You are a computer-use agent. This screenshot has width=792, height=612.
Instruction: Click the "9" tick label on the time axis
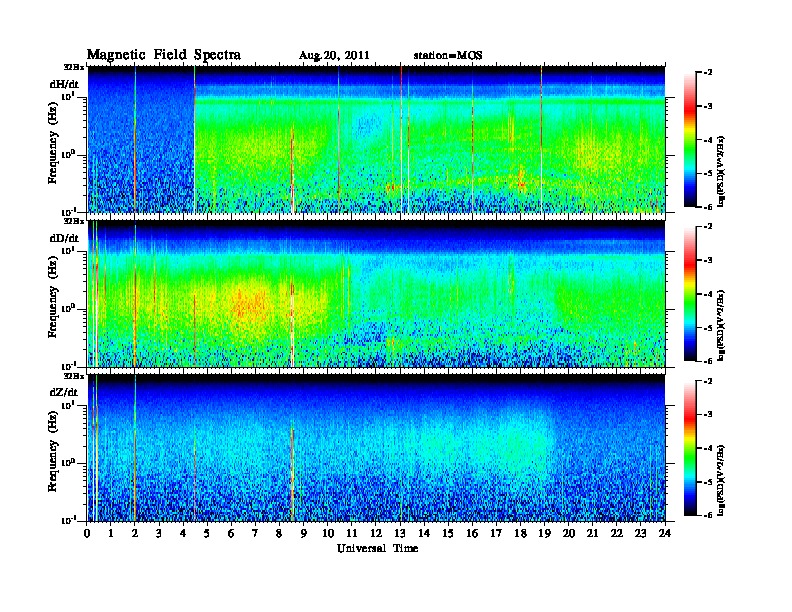pyautogui.click(x=304, y=534)
